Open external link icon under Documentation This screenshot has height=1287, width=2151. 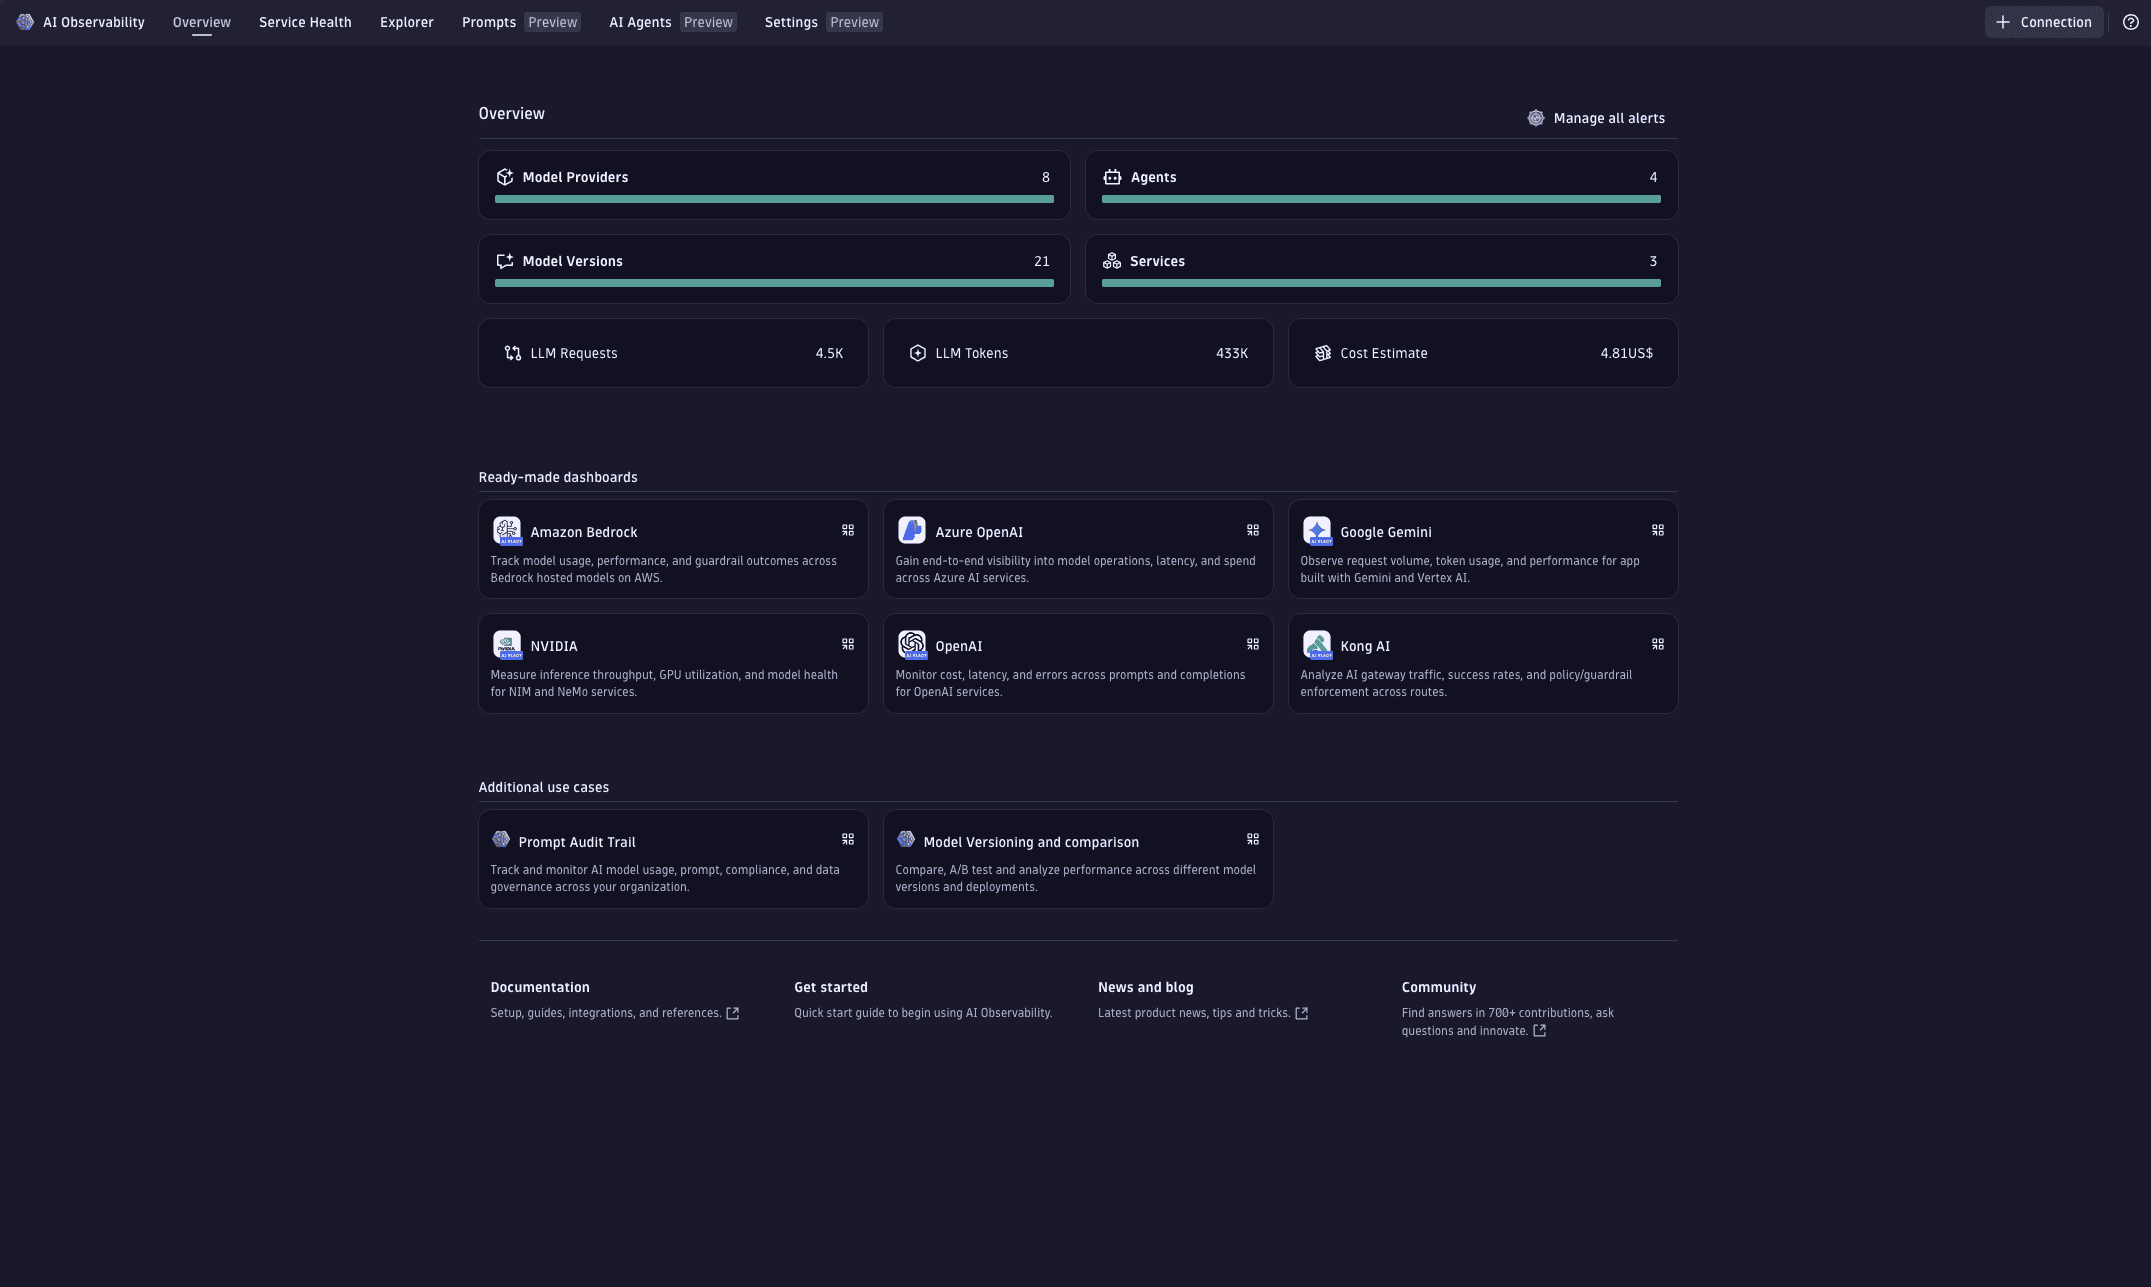[733, 1013]
